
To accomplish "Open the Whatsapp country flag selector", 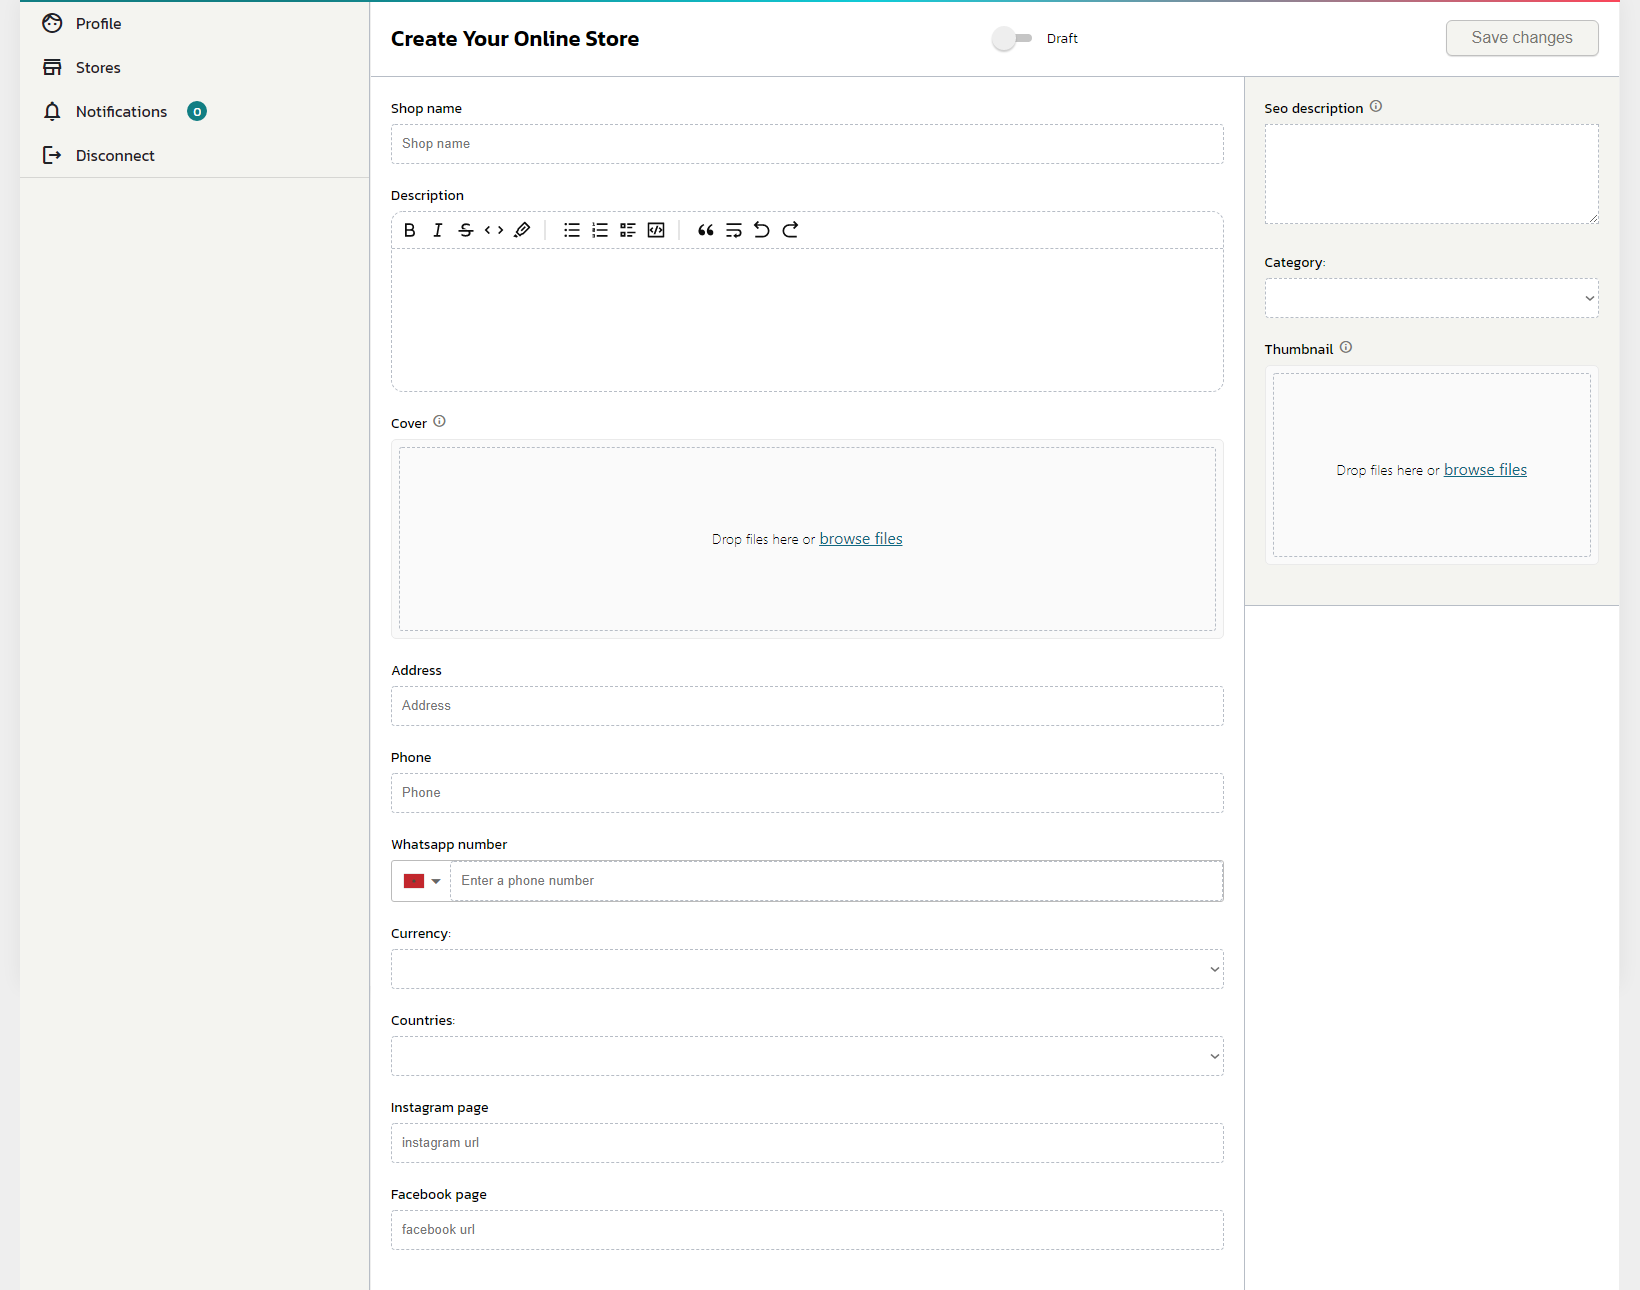I will click(422, 881).
